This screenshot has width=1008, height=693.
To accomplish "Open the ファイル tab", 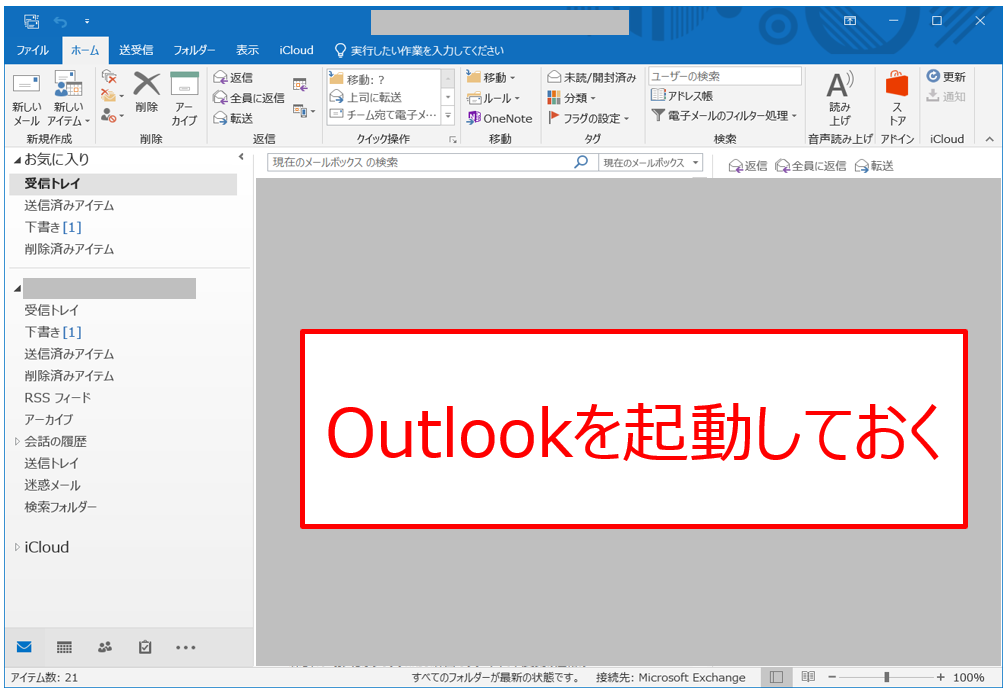I will pyautogui.click(x=32, y=50).
